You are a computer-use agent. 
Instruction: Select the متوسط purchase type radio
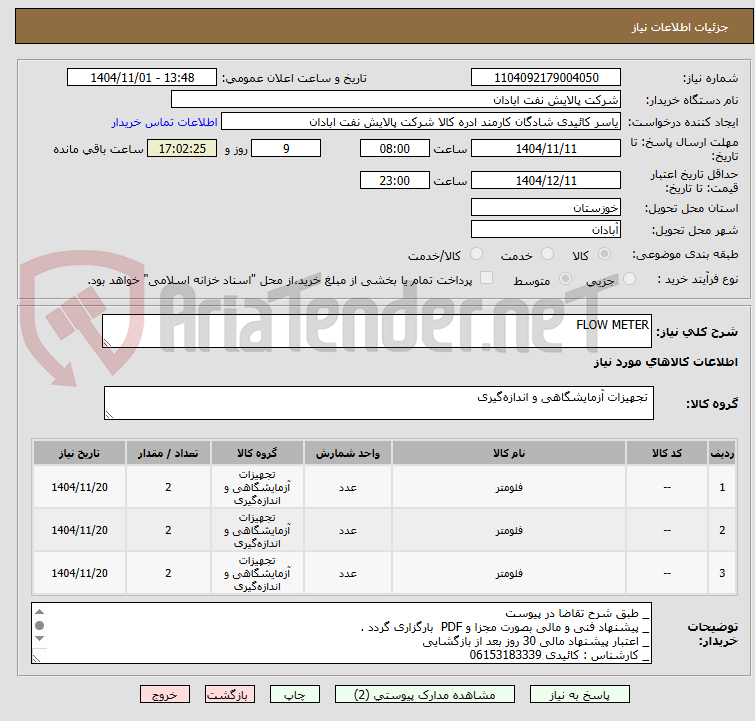click(x=565, y=279)
